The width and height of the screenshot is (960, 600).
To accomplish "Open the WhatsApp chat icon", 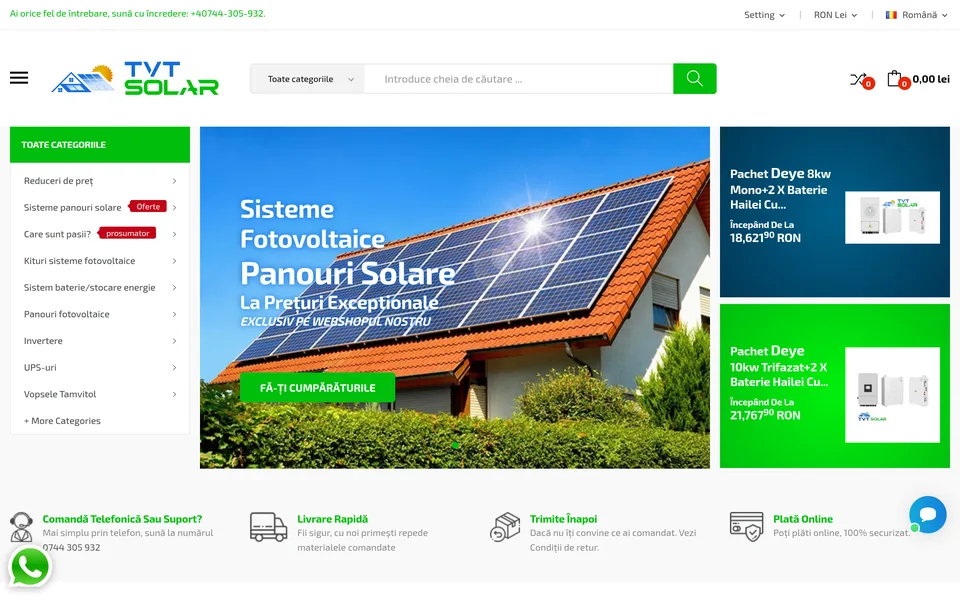I will (x=29, y=567).
